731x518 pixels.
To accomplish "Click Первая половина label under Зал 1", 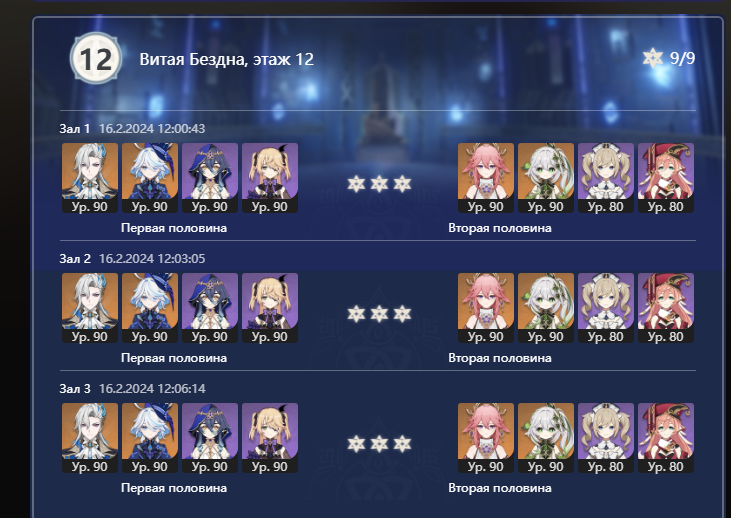I will coord(174,228).
